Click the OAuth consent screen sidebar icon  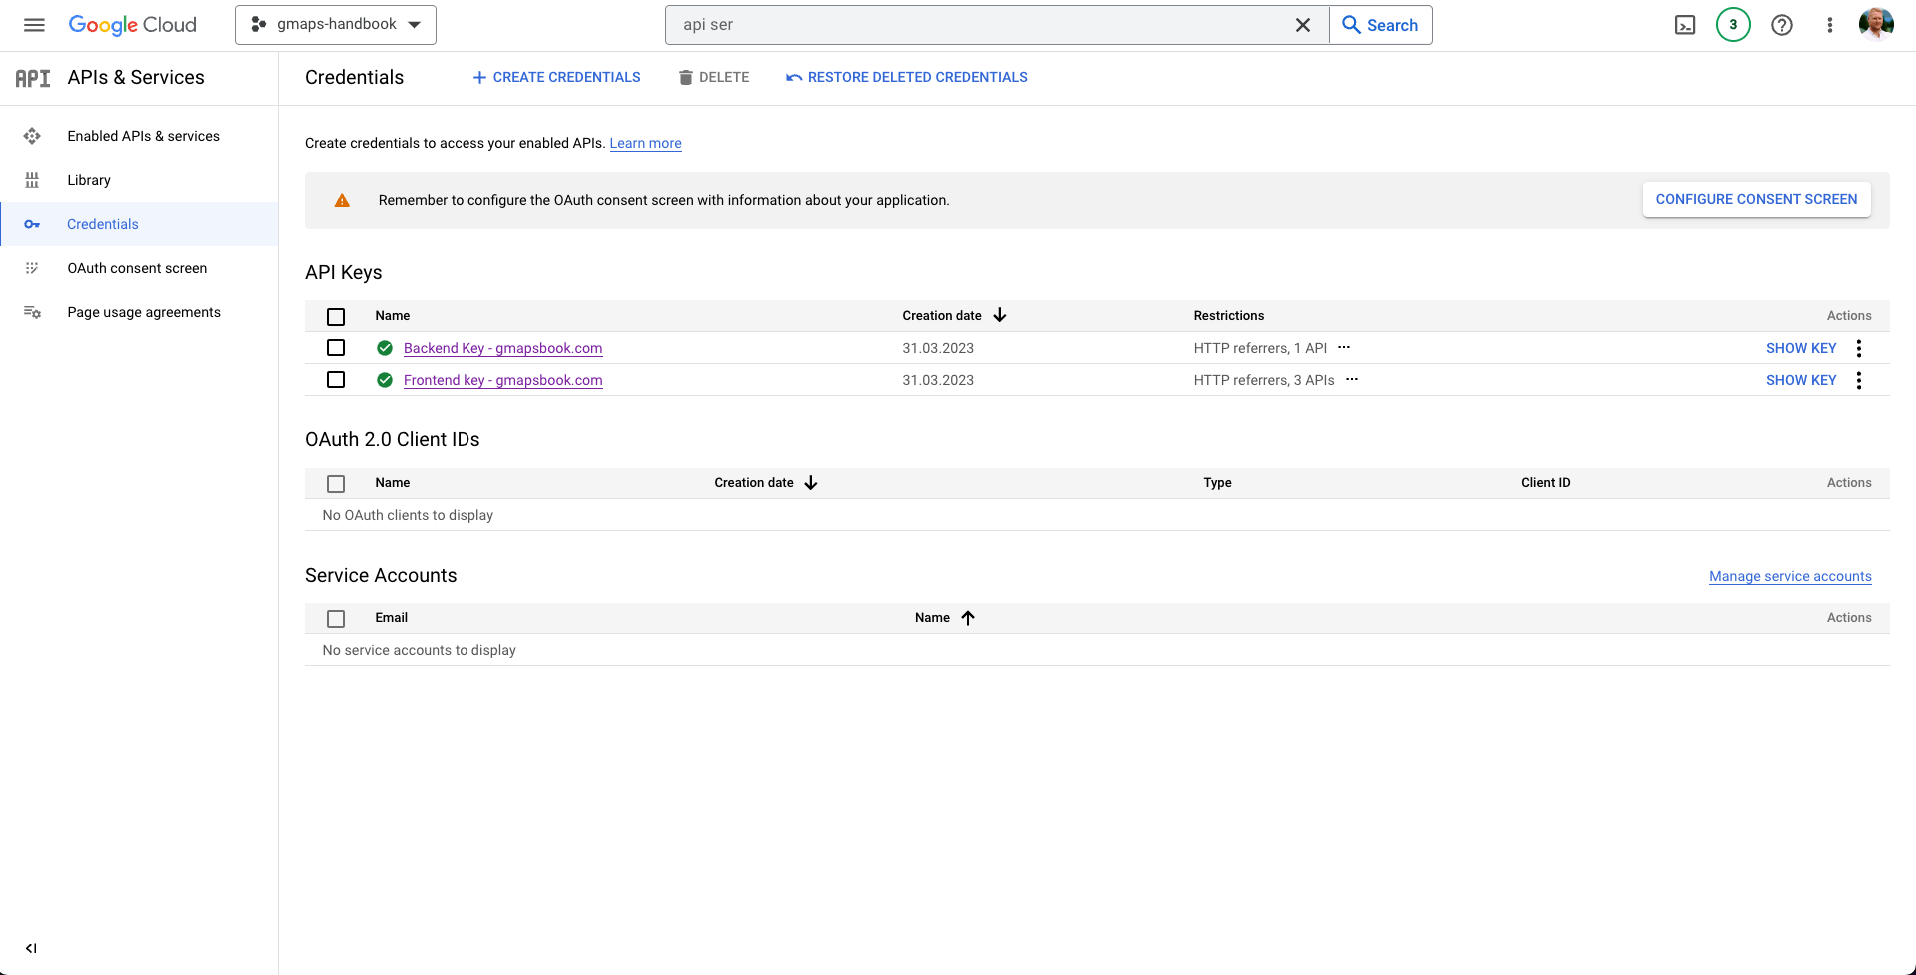tap(32, 268)
